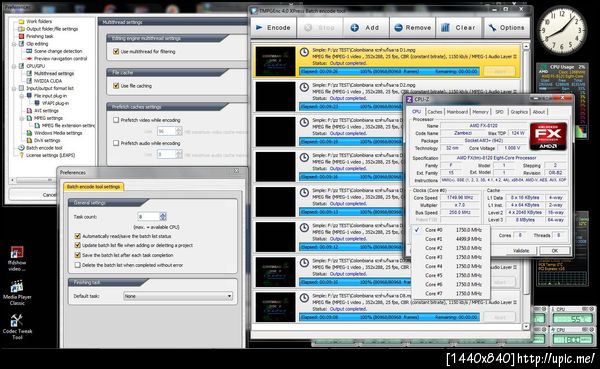
Task: Toggle Update batch list file when adding project
Action: [78, 245]
